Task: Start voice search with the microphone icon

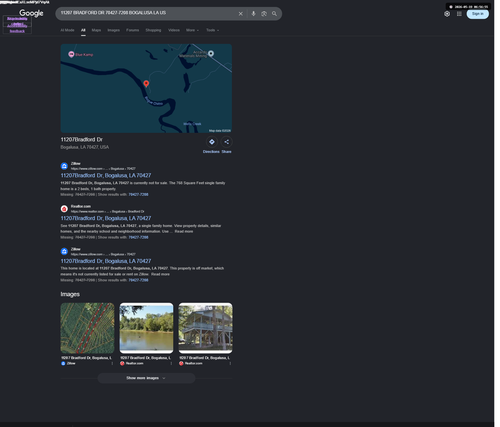Action: point(253,14)
